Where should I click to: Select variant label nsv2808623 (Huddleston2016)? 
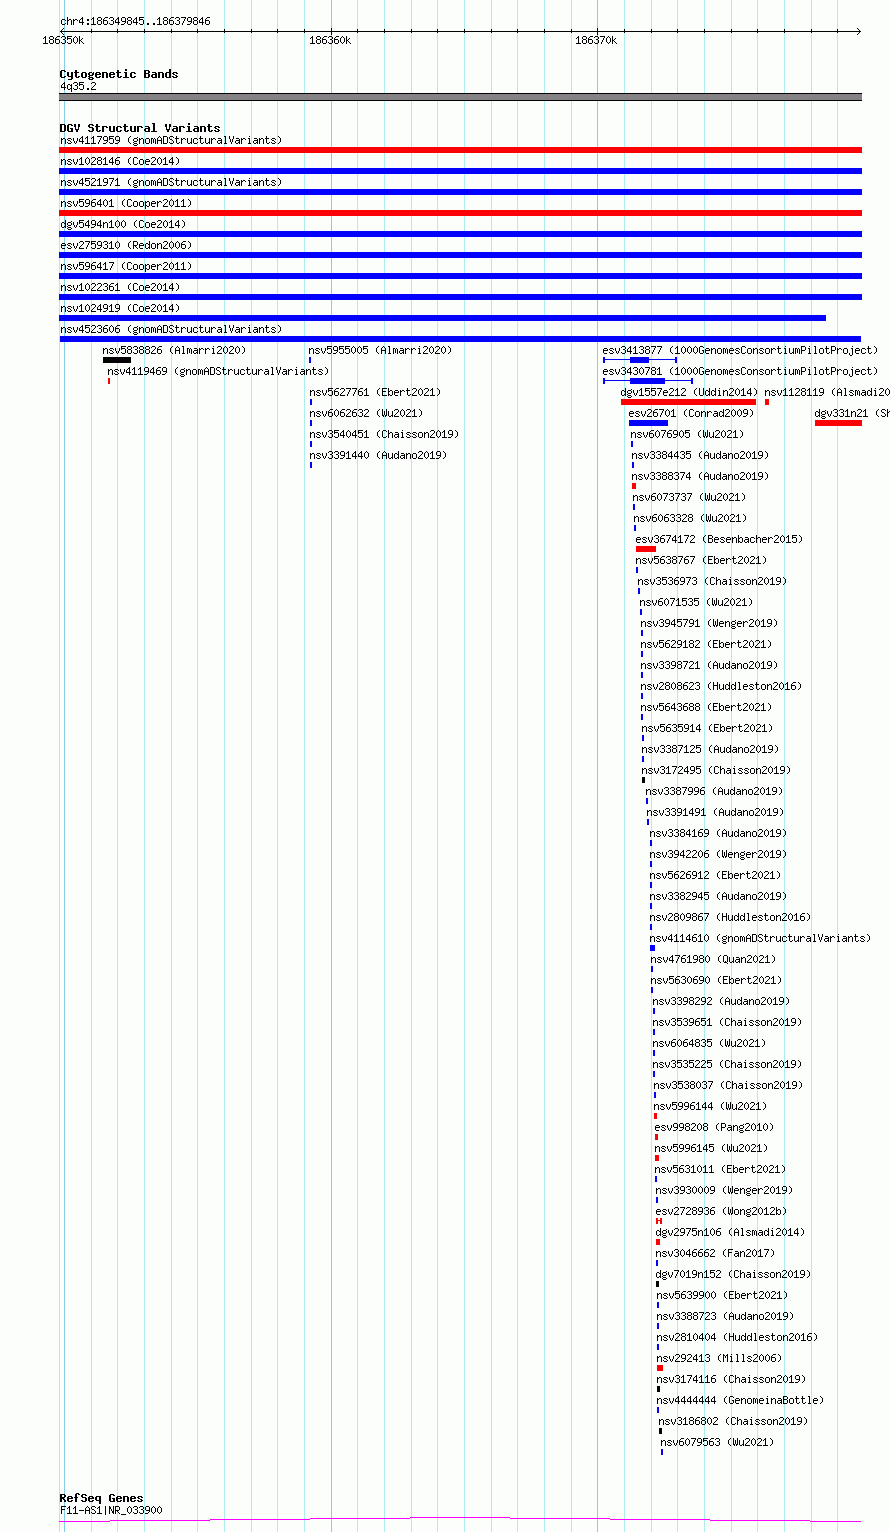(721, 686)
